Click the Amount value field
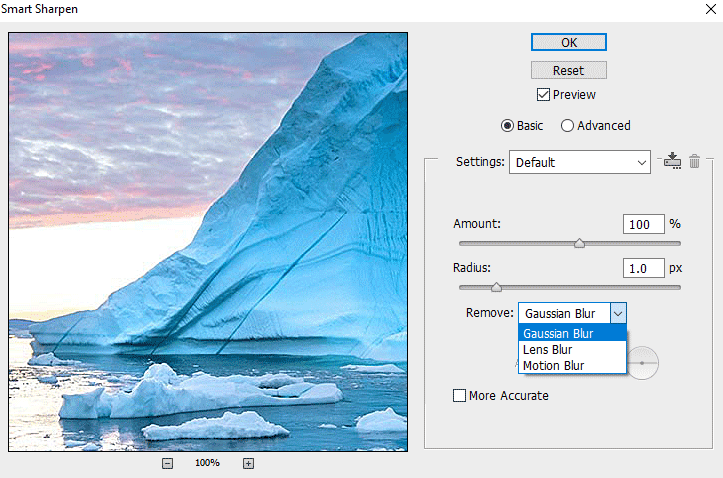This screenshot has height=478, width=723. 644,224
